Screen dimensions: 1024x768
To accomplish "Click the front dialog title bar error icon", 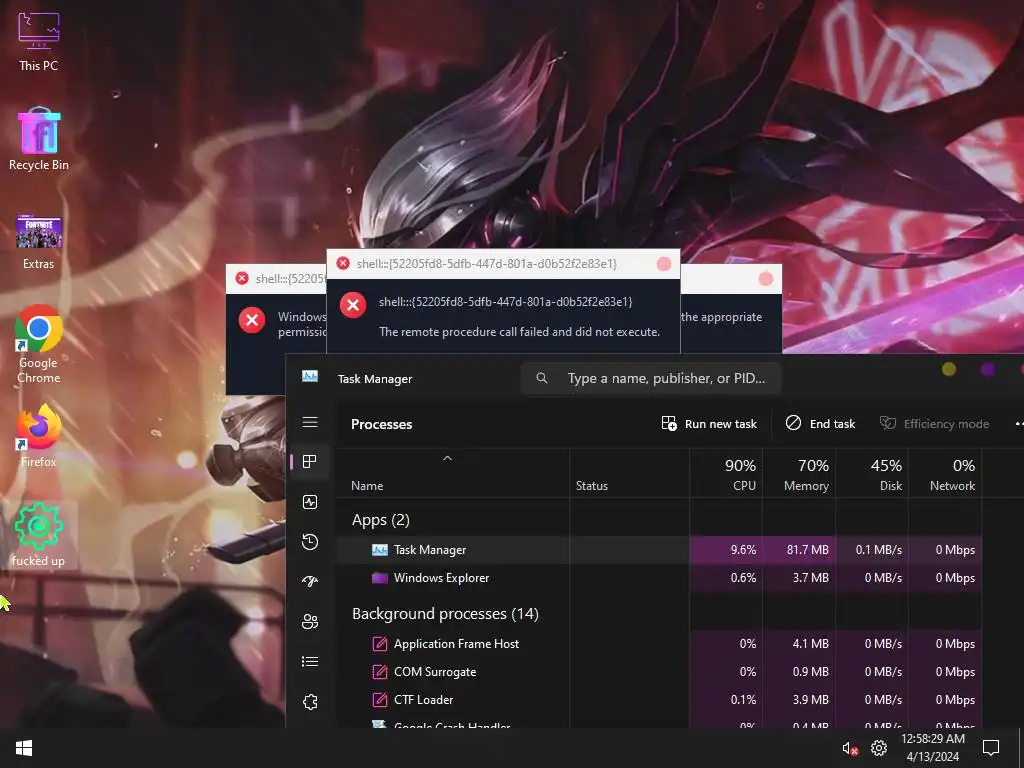I will point(343,263).
